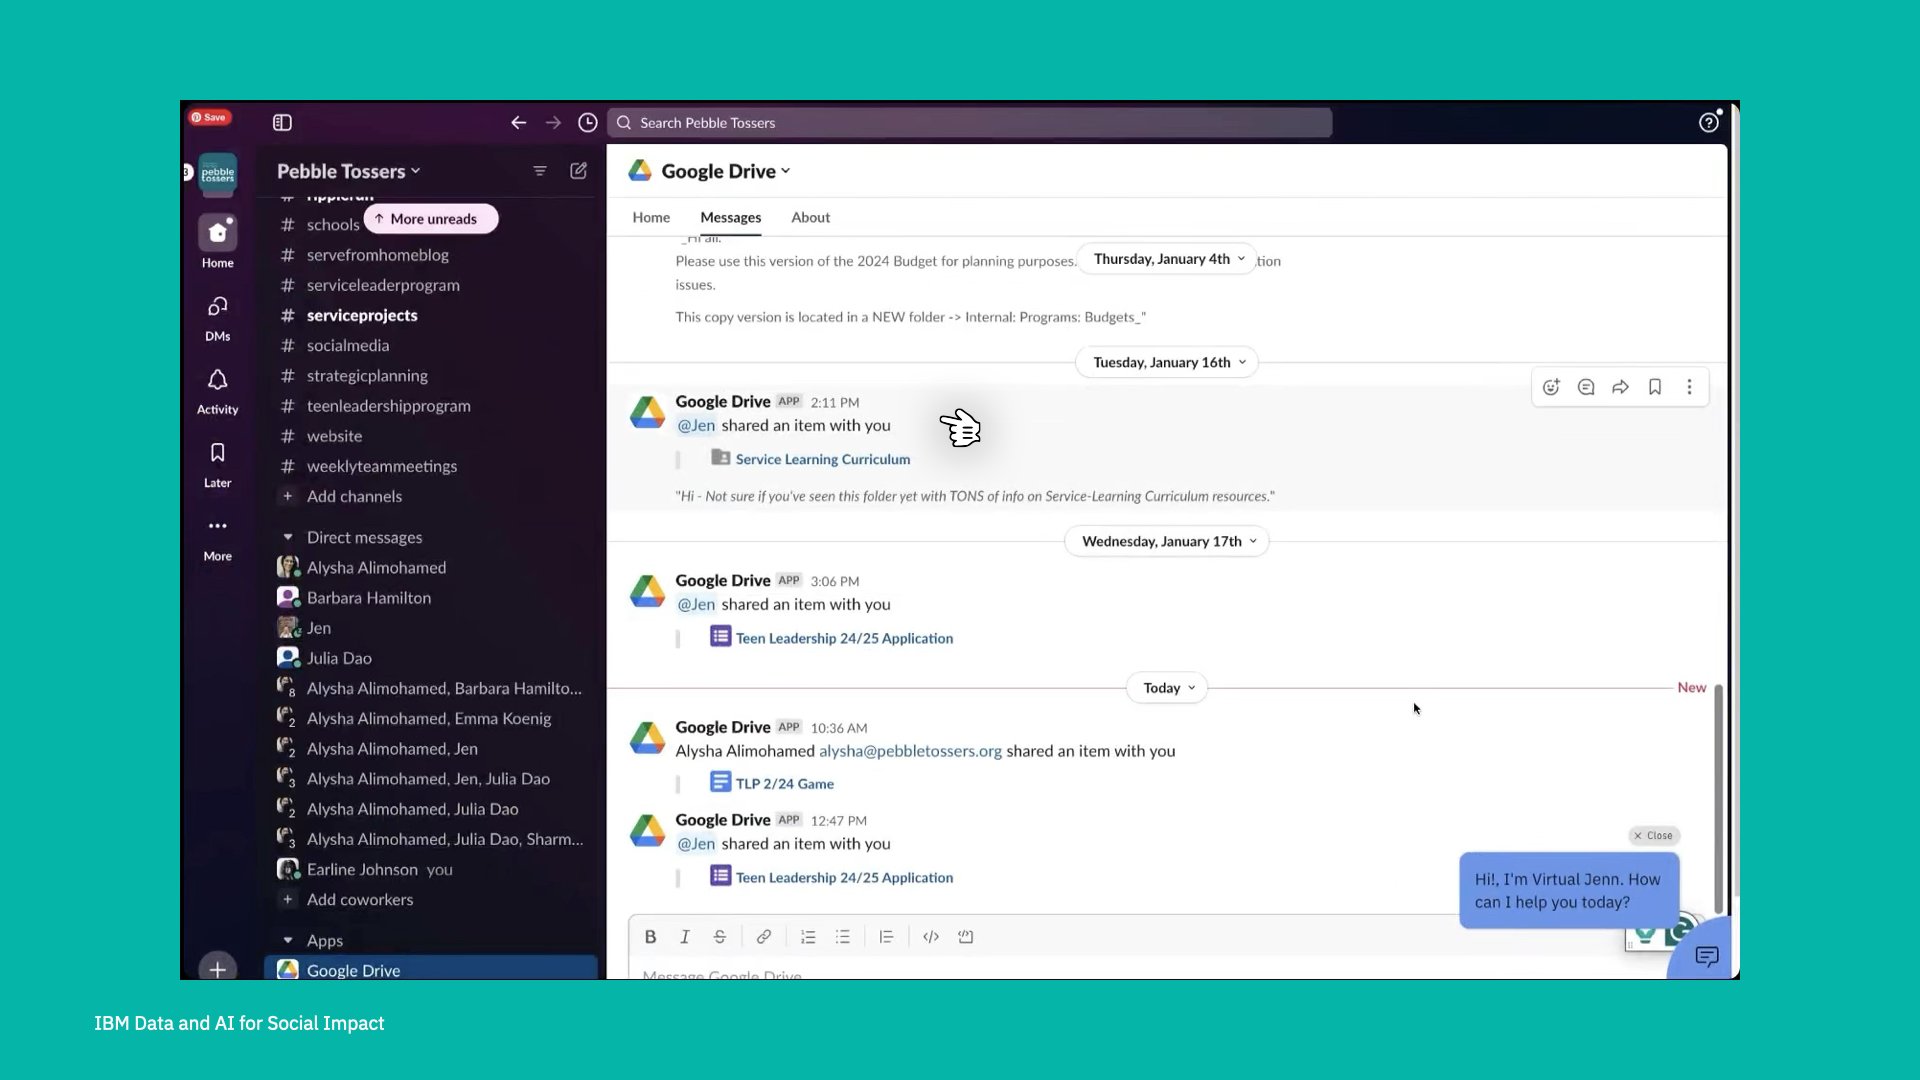Open the serviceprojects channel
Image resolution: width=1920 pixels, height=1080 pixels.
pyautogui.click(x=362, y=315)
